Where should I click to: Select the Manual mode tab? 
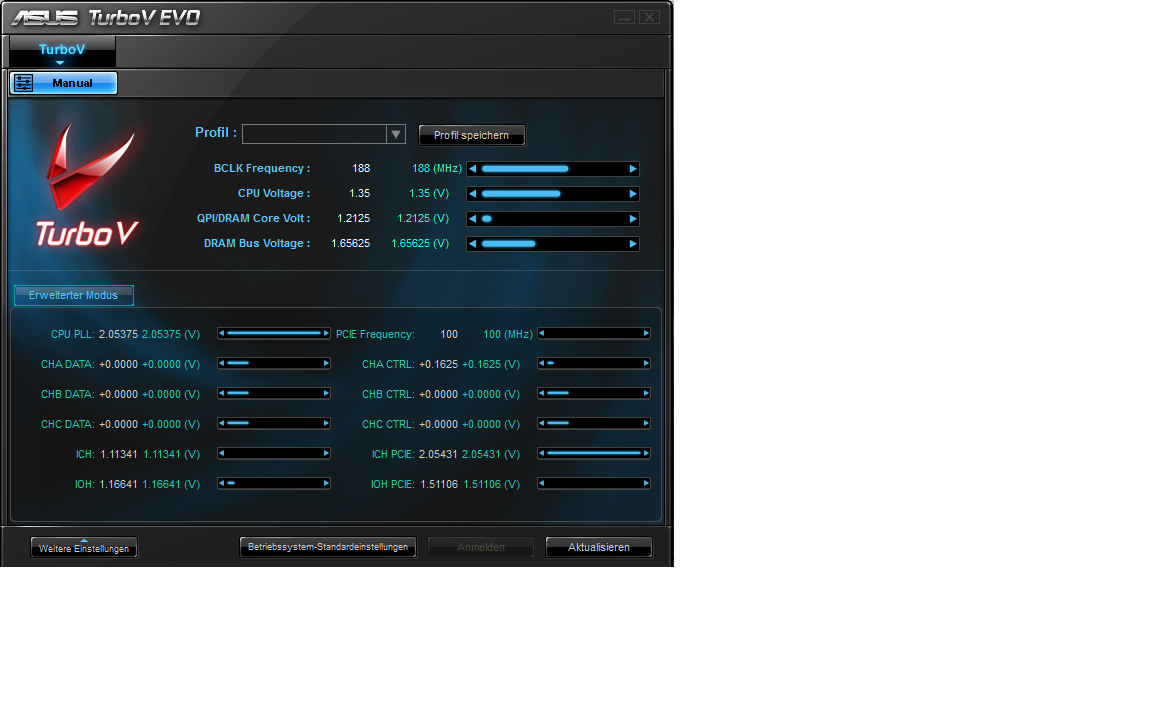point(63,83)
